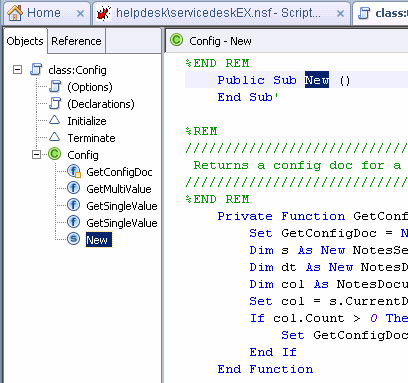Viewport: 408px width, 383px height.
Task: Select class:Config in the tree
Action: pyautogui.click(x=77, y=70)
